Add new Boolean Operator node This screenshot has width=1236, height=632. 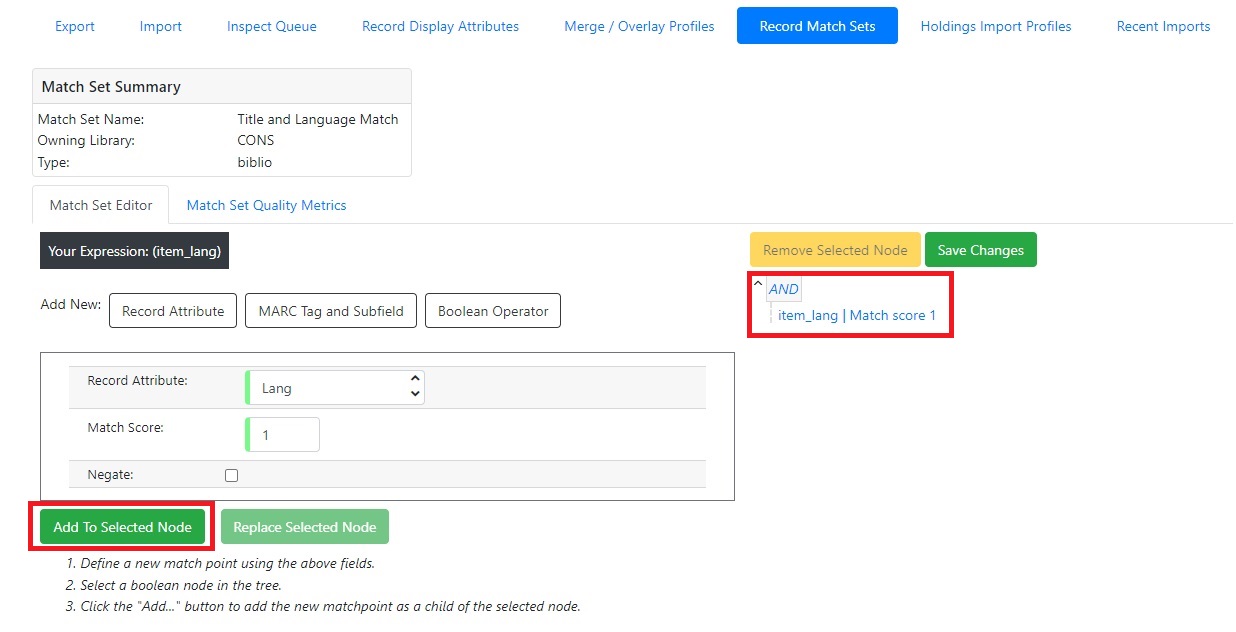click(x=493, y=311)
